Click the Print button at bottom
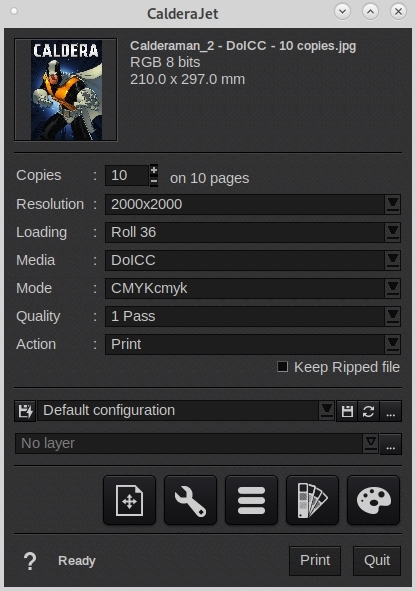 [315, 560]
